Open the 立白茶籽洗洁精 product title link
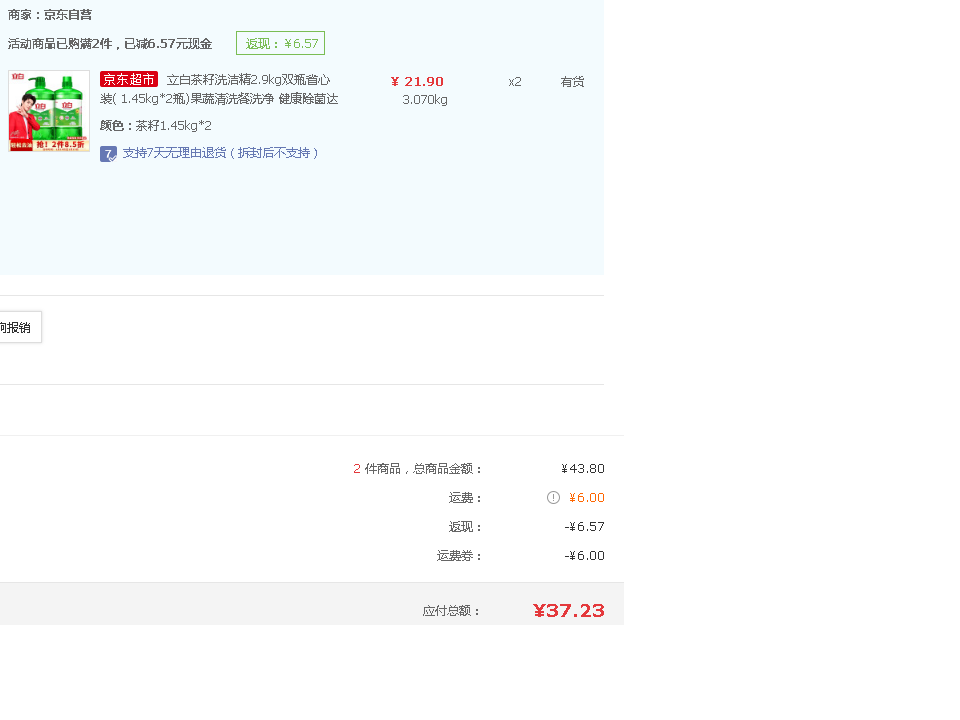This screenshot has width=960, height=720. [219, 89]
